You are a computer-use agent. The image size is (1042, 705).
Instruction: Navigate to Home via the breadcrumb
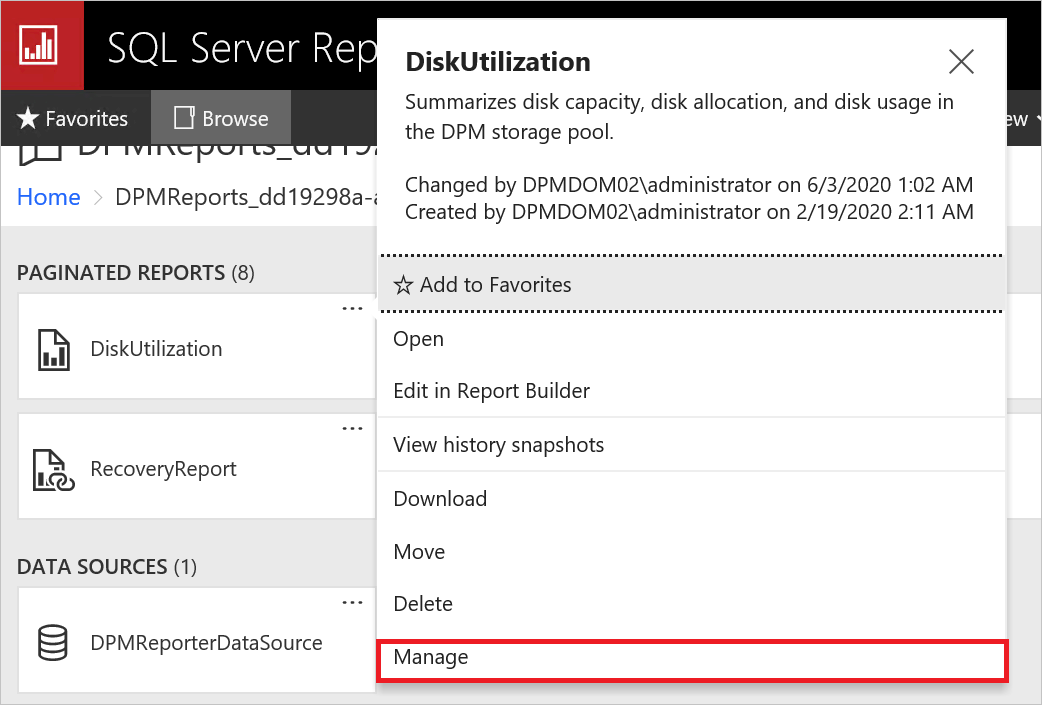click(48, 197)
